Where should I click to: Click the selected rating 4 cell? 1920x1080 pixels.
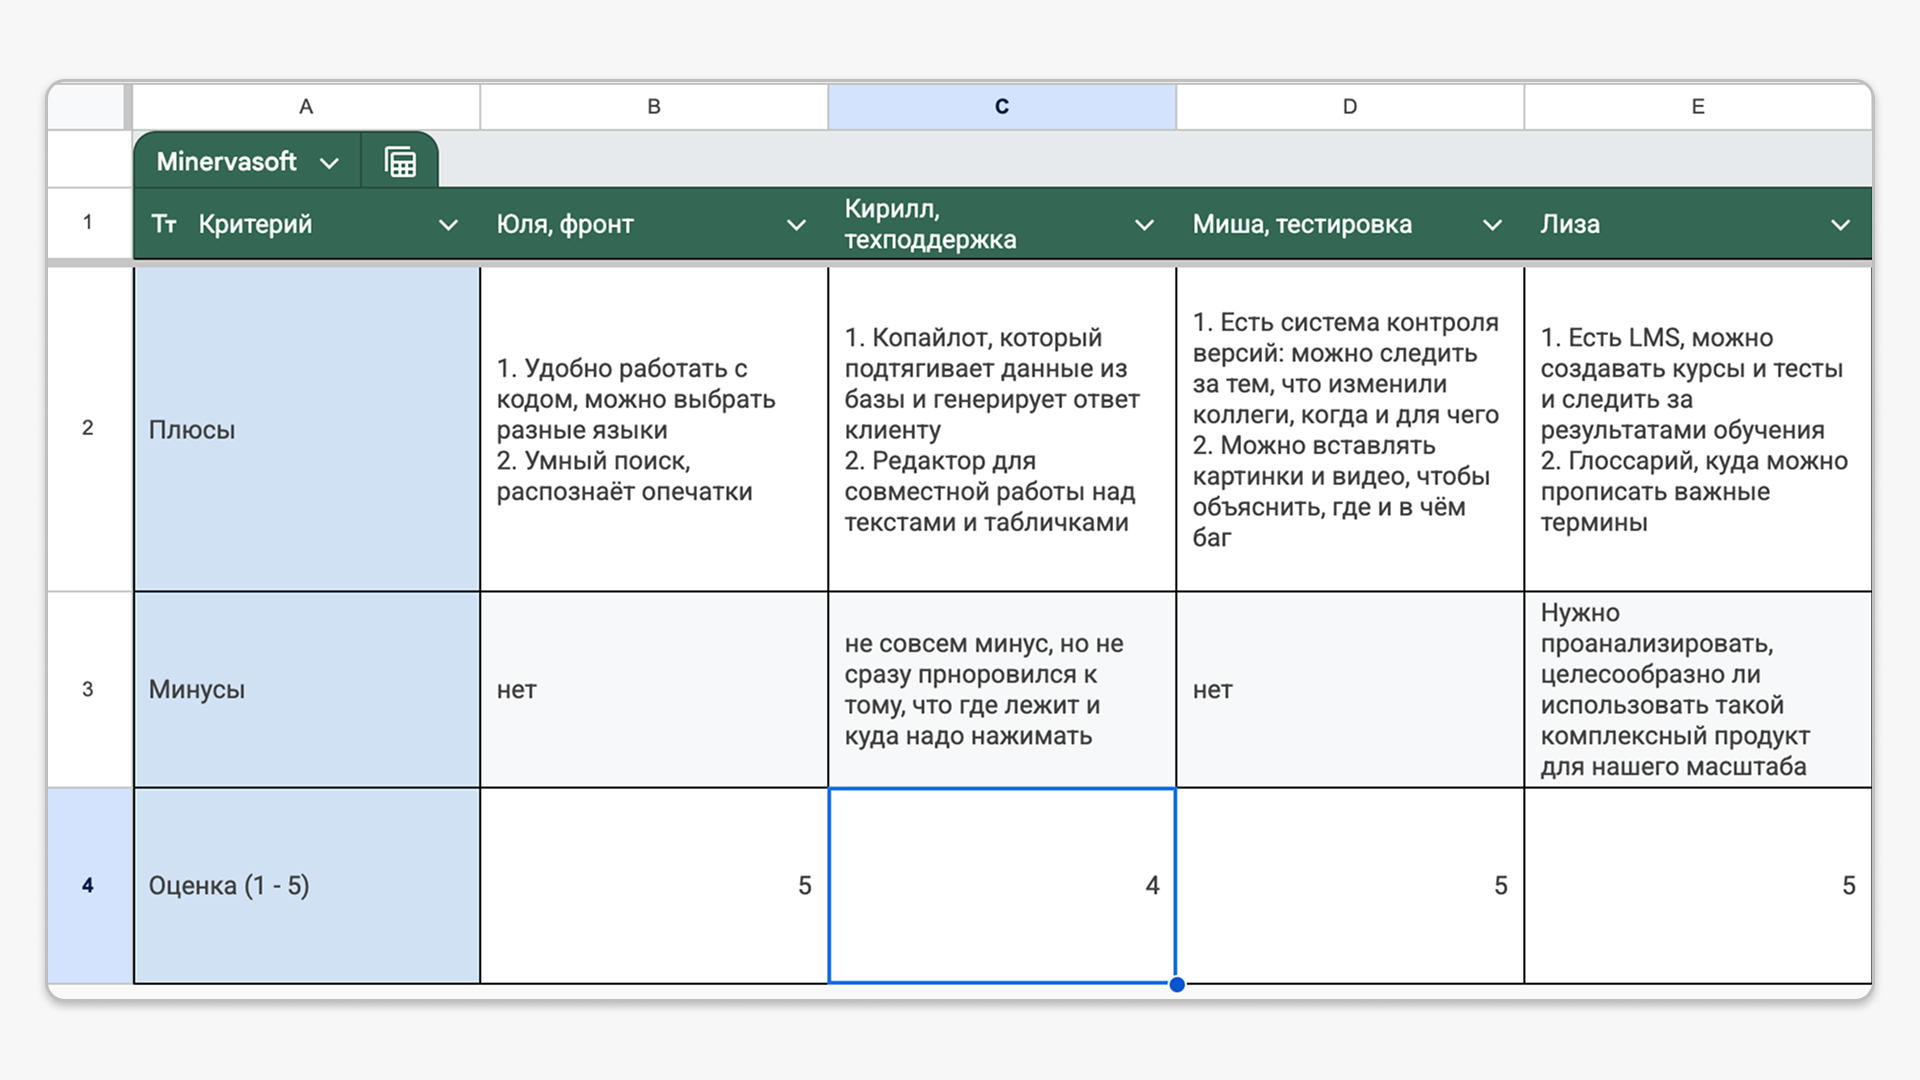point(1002,885)
